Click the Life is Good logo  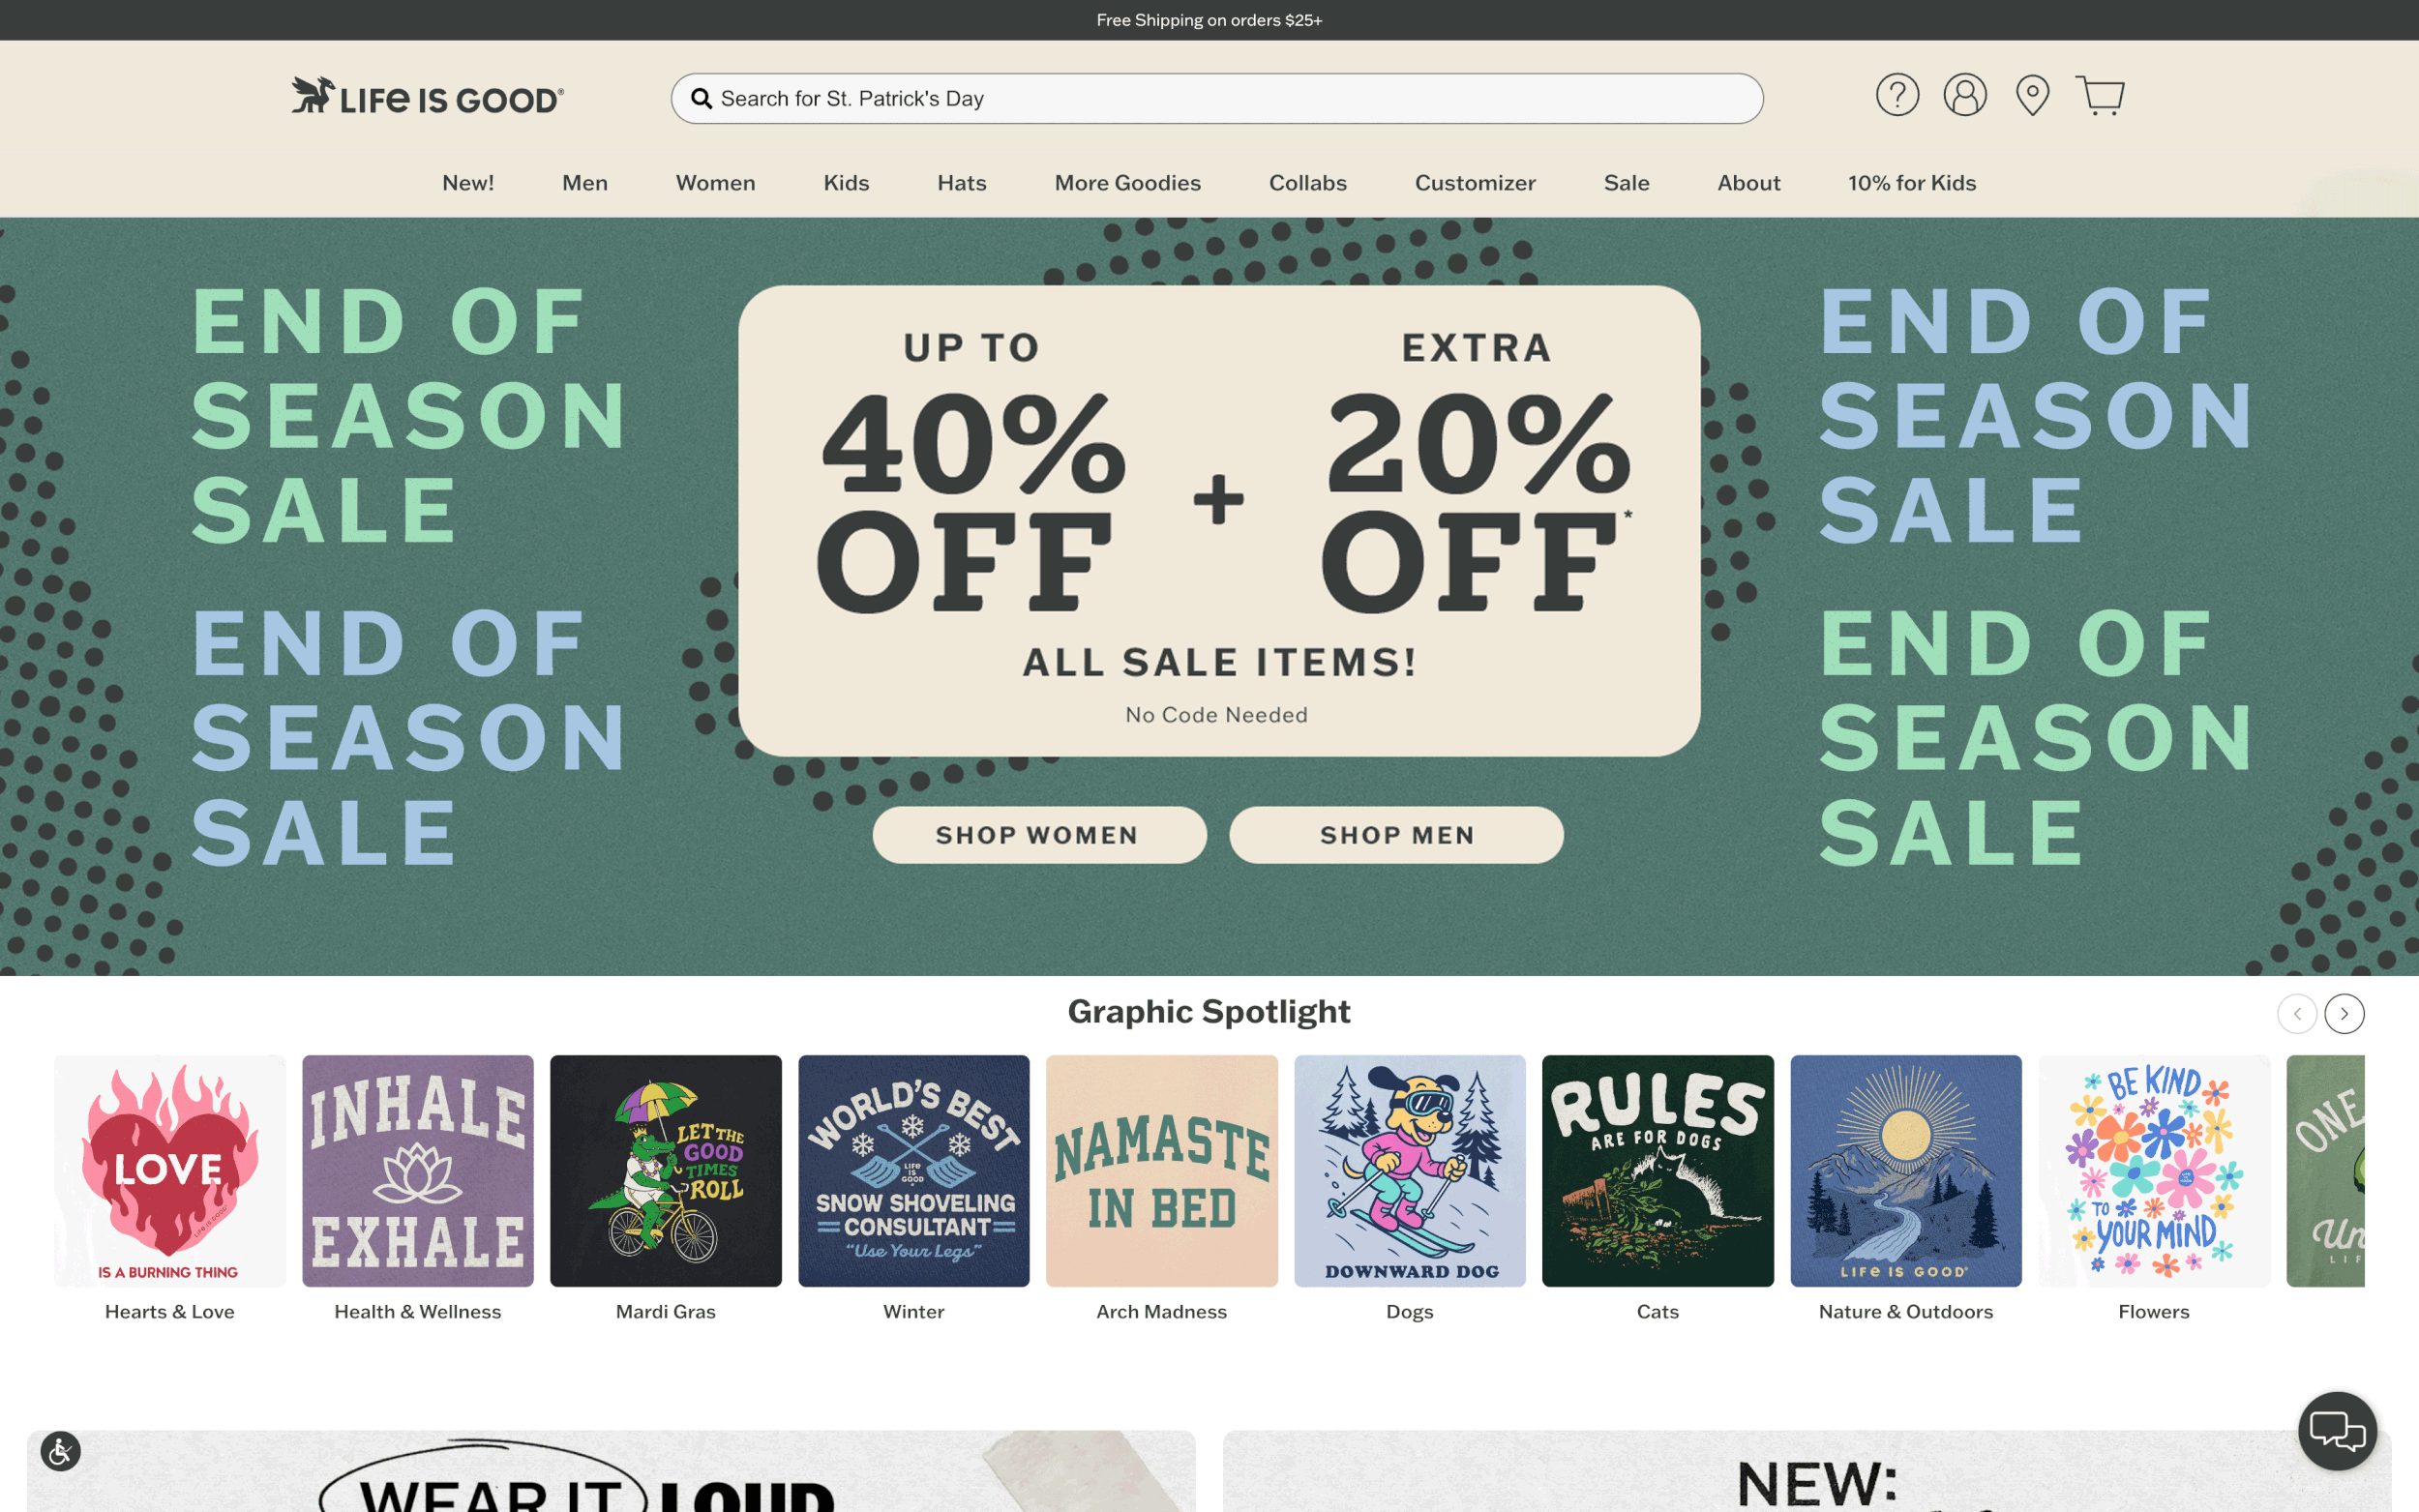427,96
